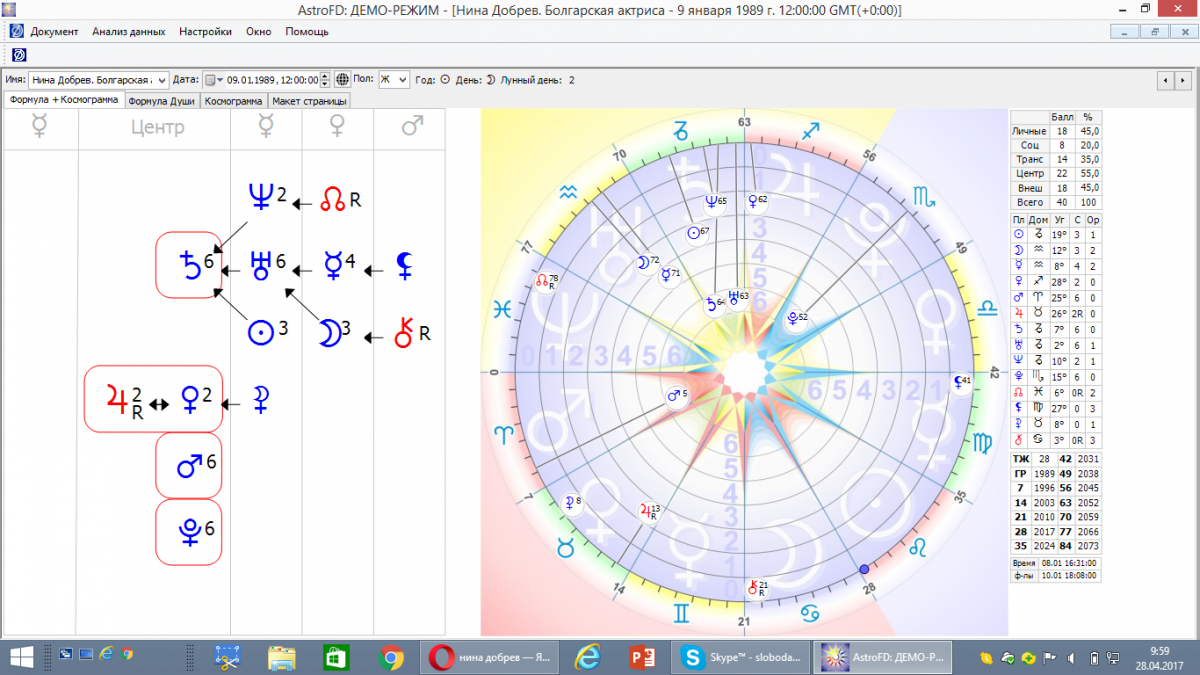
Task: Open the Имя name dropdown
Action: [x=163, y=80]
